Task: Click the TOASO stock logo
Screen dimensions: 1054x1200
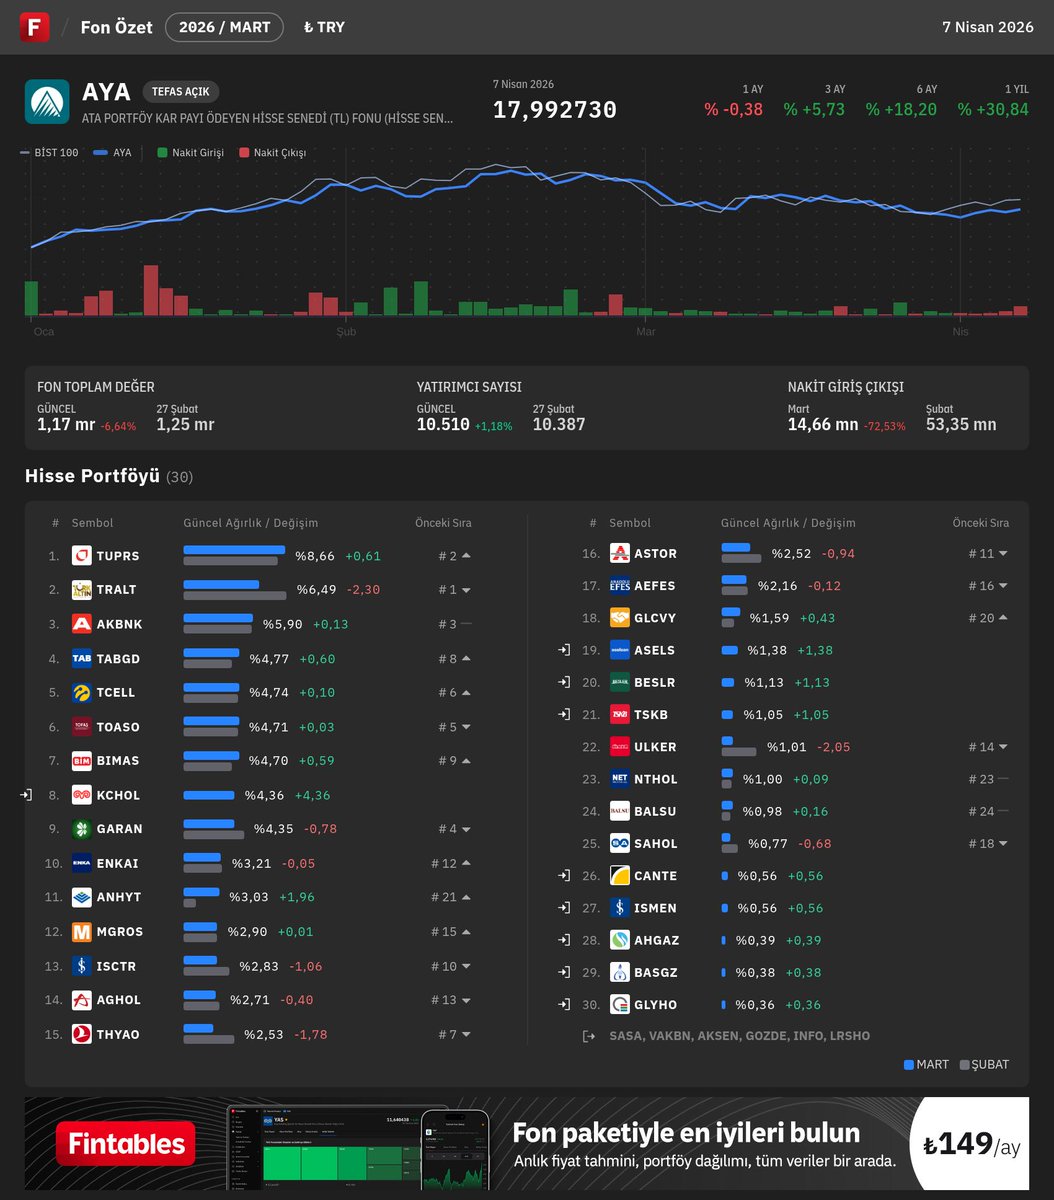Action: click(82, 727)
